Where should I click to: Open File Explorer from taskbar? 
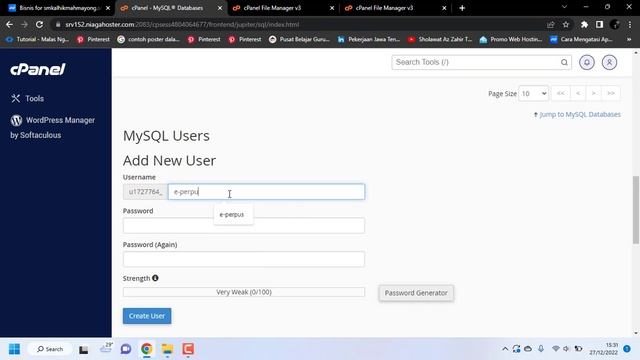[x=167, y=349]
